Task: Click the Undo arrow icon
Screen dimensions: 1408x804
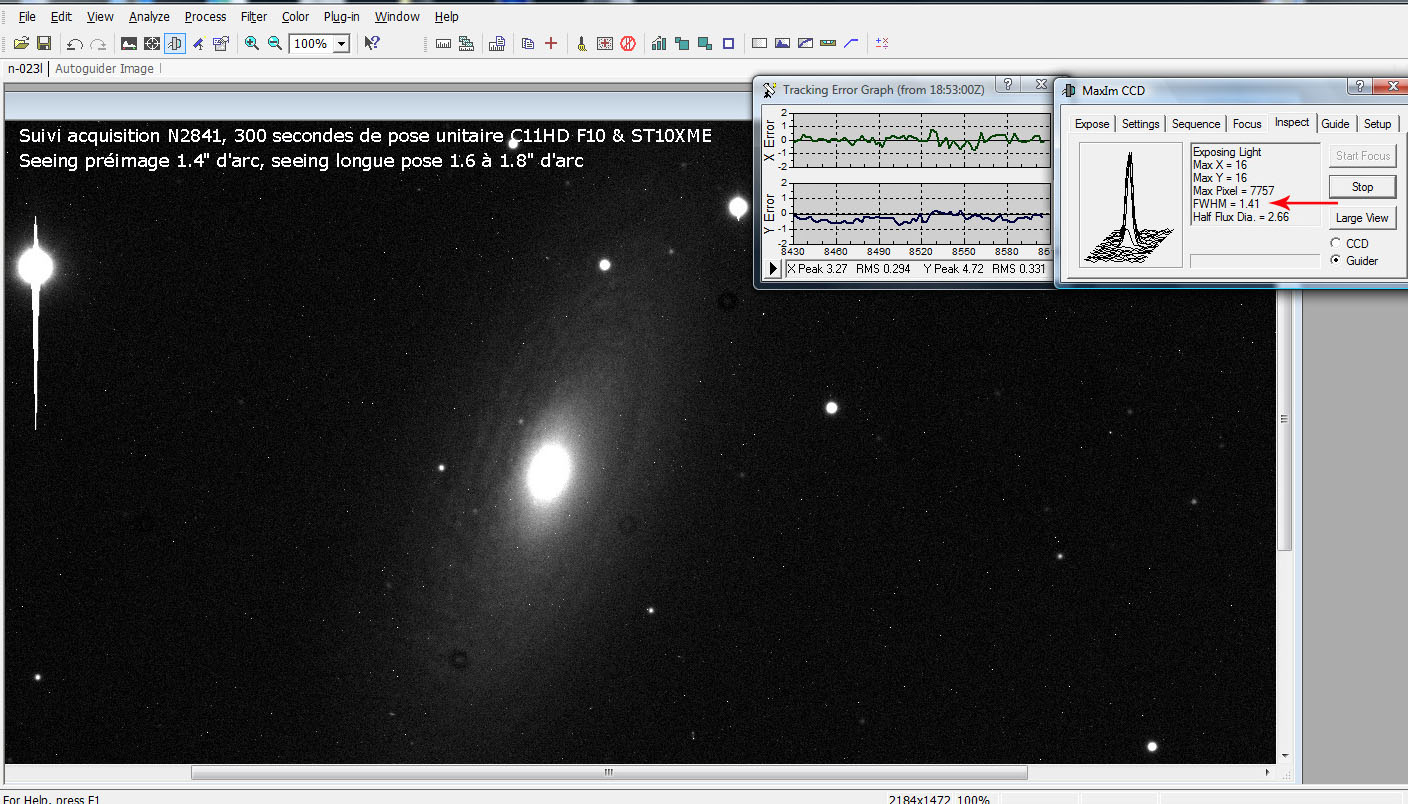Action: coord(74,44)
